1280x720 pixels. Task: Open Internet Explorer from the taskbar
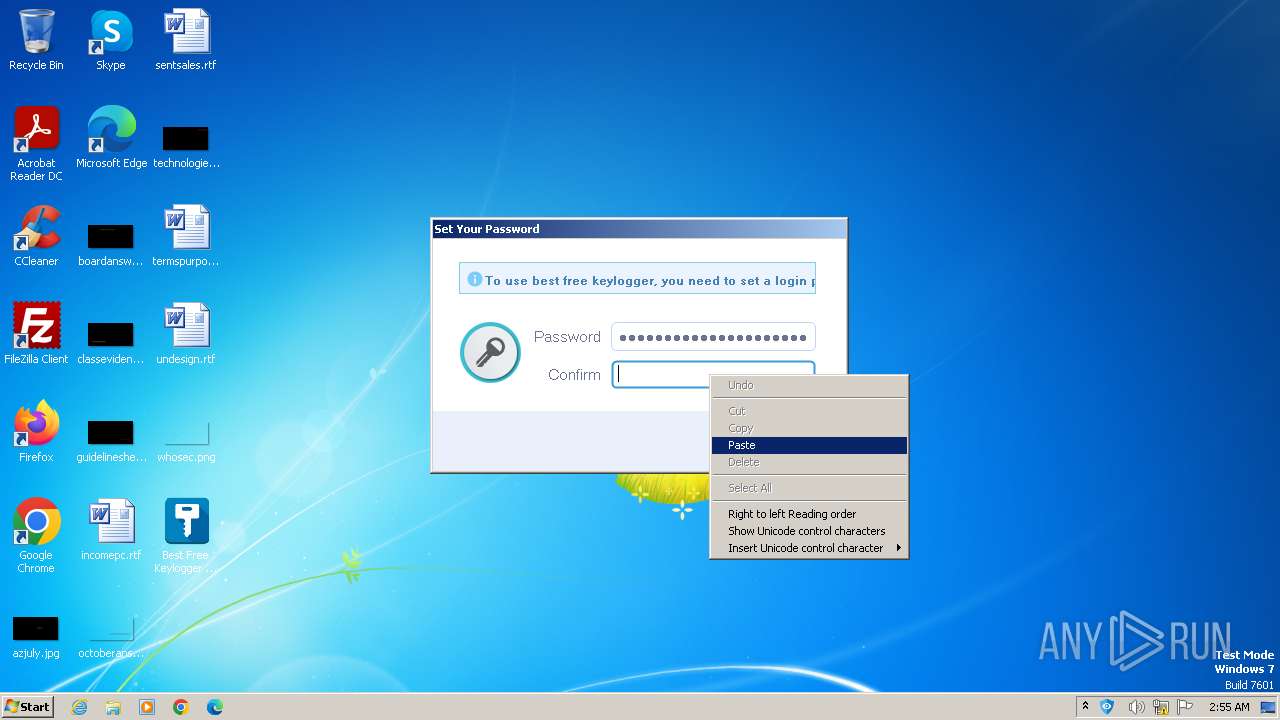(x=79, y=707)
